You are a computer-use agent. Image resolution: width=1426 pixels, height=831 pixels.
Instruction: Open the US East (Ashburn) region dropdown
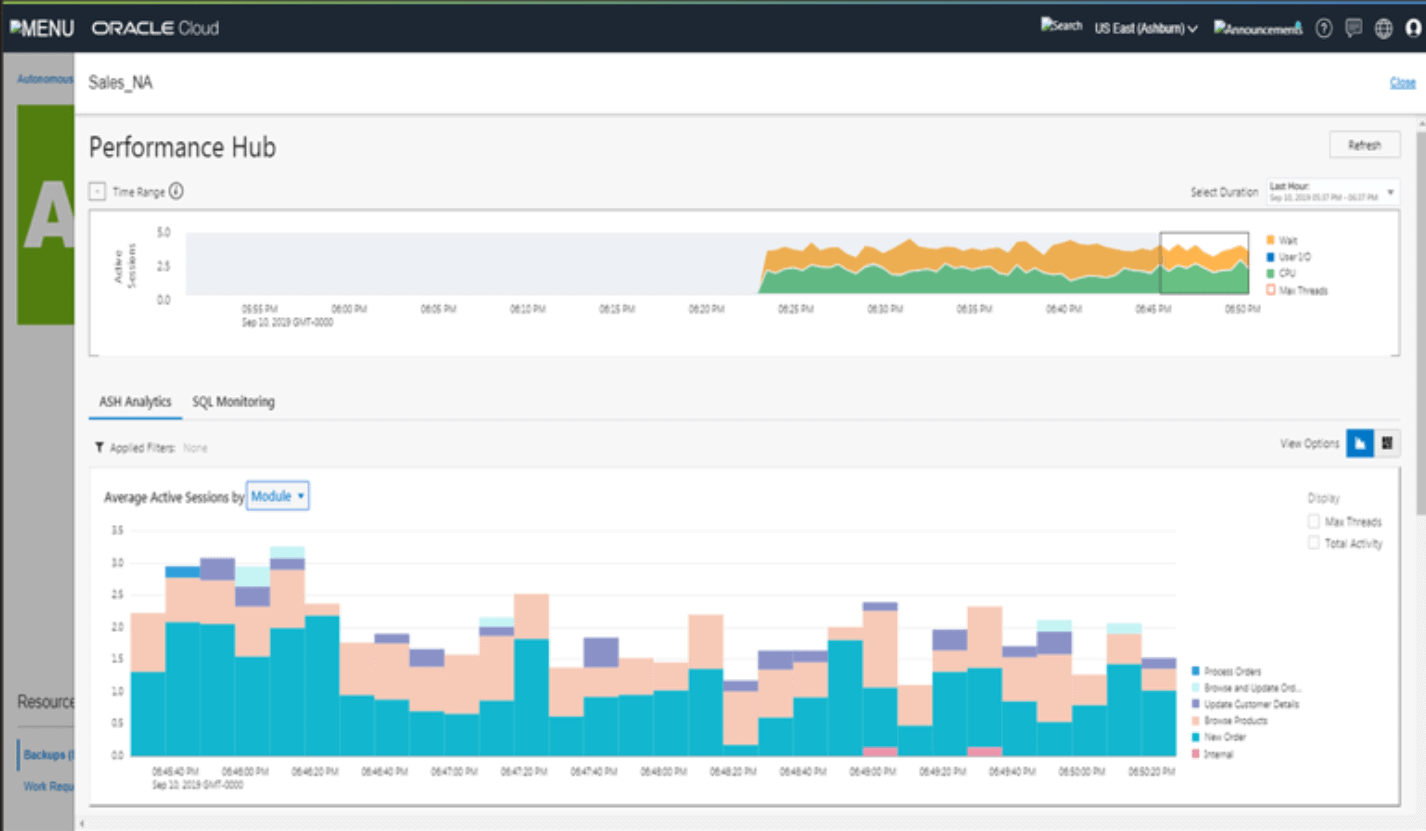1146,28
